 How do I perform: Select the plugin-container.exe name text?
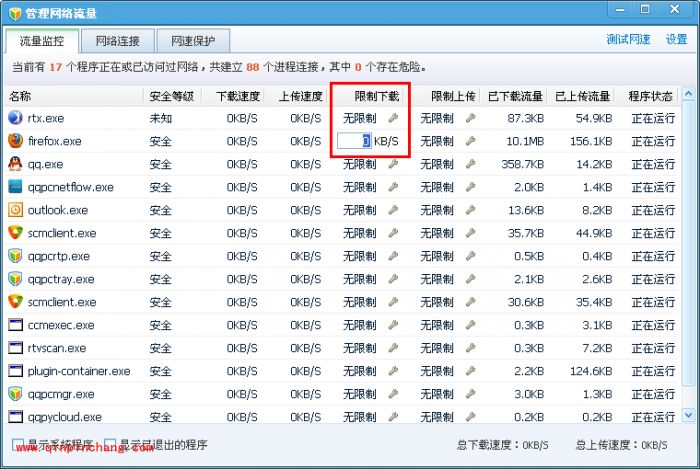(79, 371)
